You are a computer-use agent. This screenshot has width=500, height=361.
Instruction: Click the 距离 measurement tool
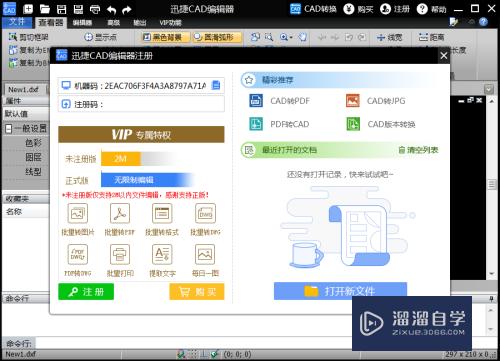point(432,37)
